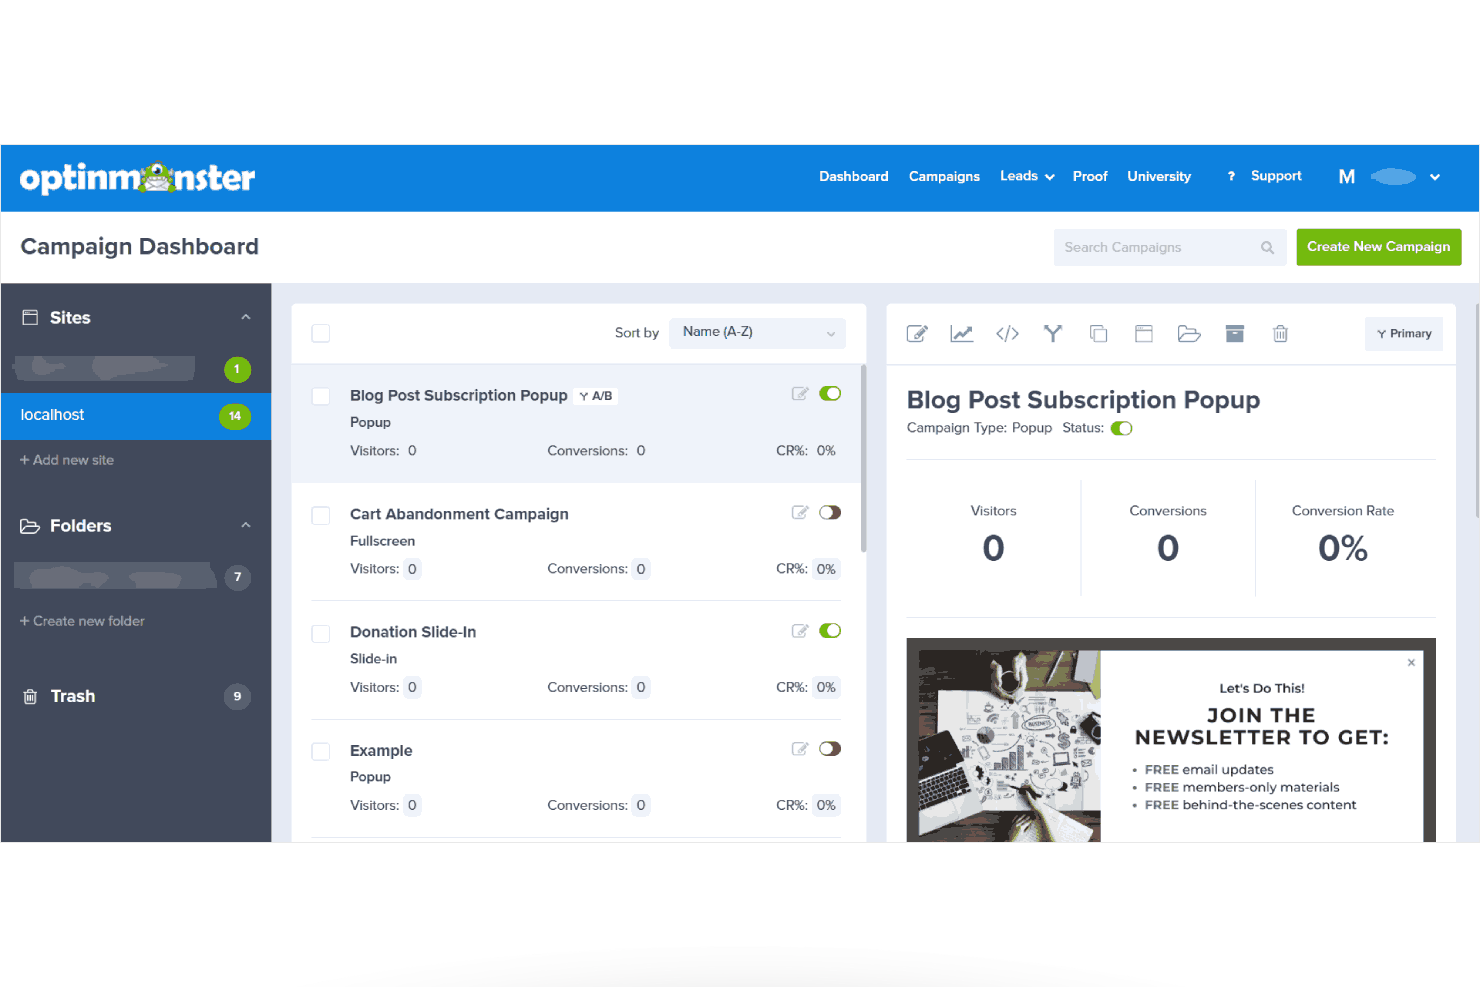Click the Trash bin icon in sidebar
Screen dimensions: 1480x987
(30, 697)
